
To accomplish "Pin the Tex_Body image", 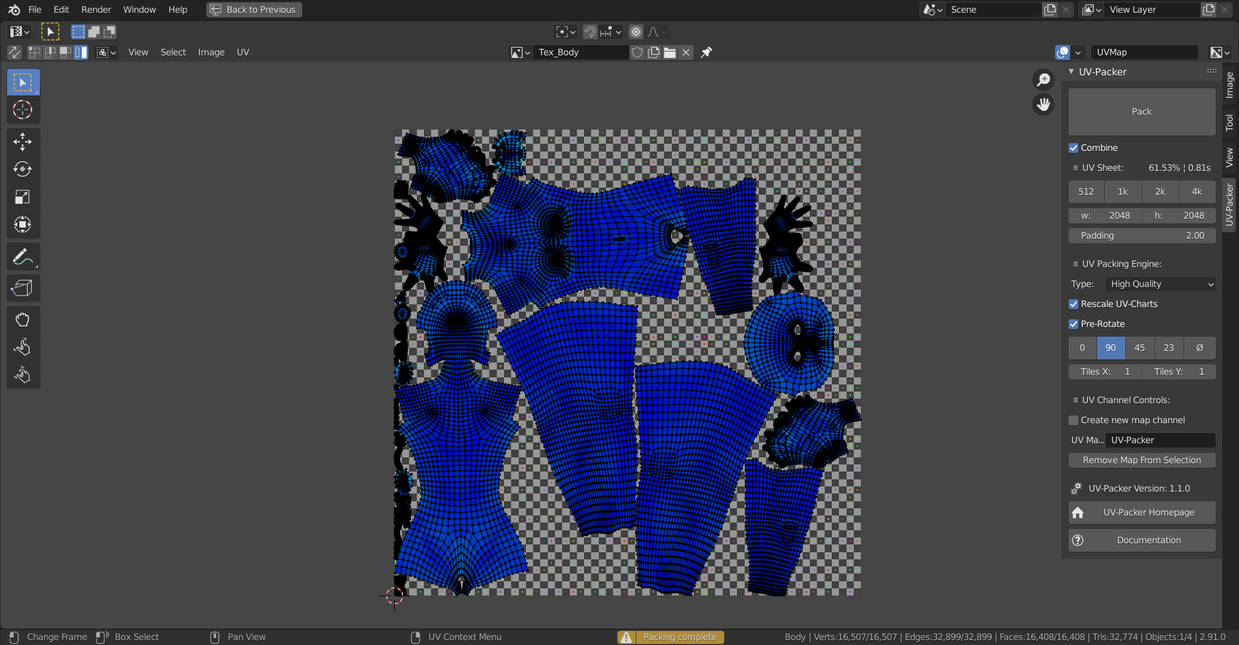I will (x=706, y=52).
